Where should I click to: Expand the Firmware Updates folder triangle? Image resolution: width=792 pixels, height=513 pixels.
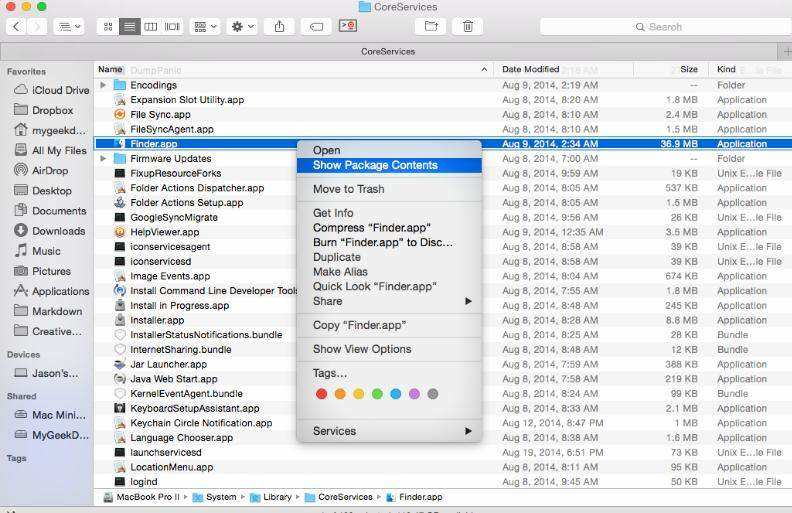tap(103, 159)
